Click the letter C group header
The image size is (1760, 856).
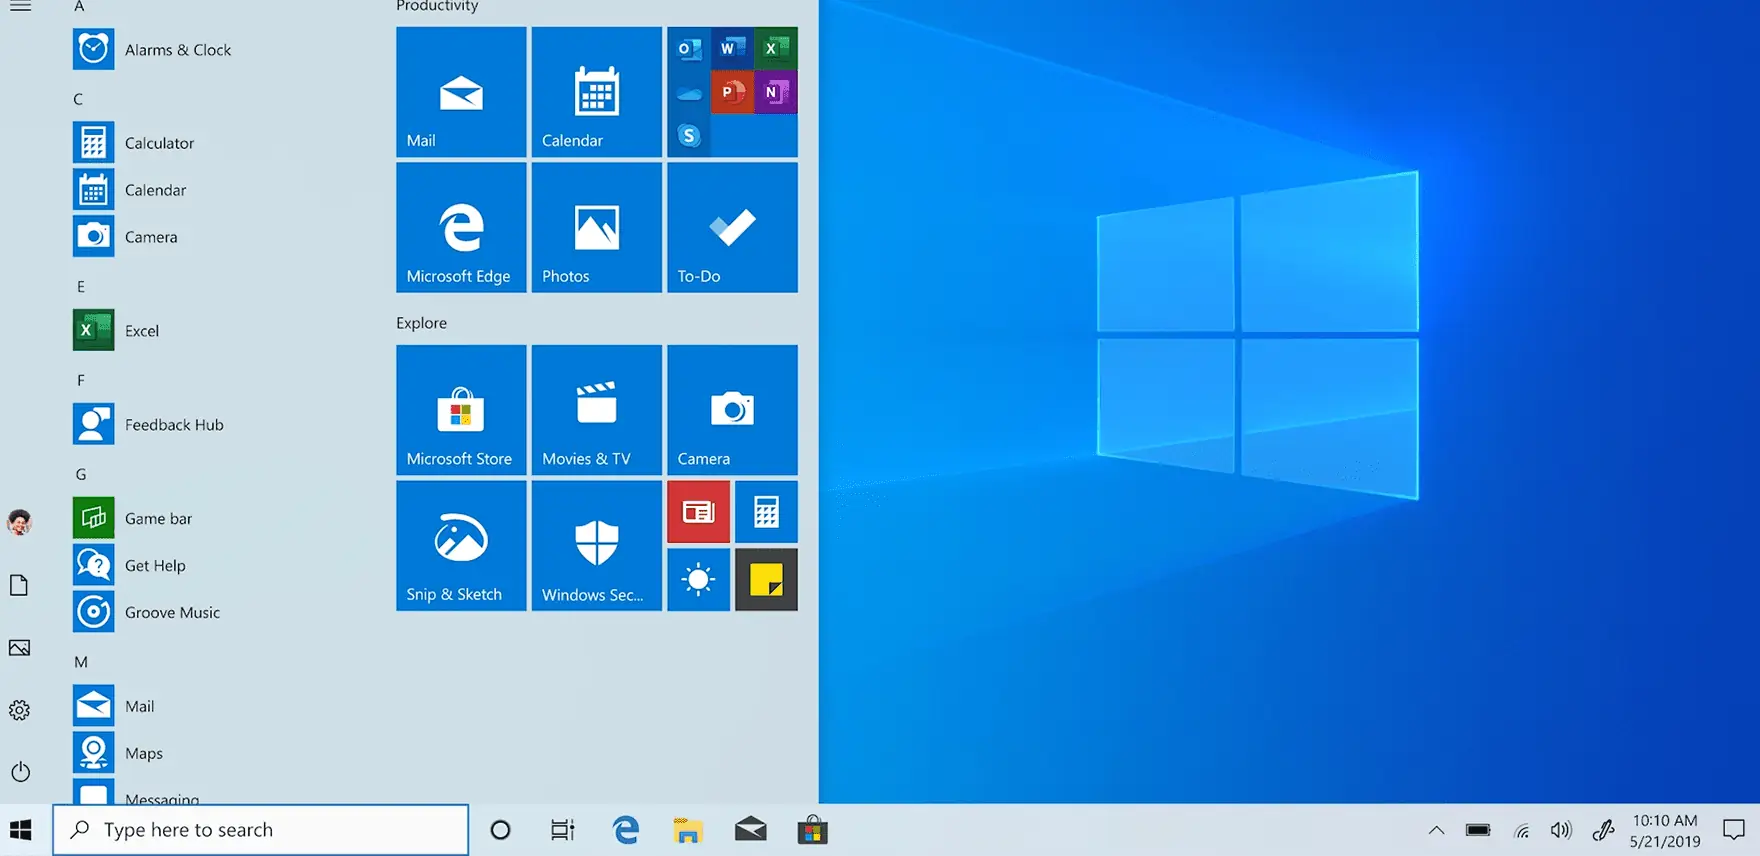pyautogui.click(x=78, y=99)
